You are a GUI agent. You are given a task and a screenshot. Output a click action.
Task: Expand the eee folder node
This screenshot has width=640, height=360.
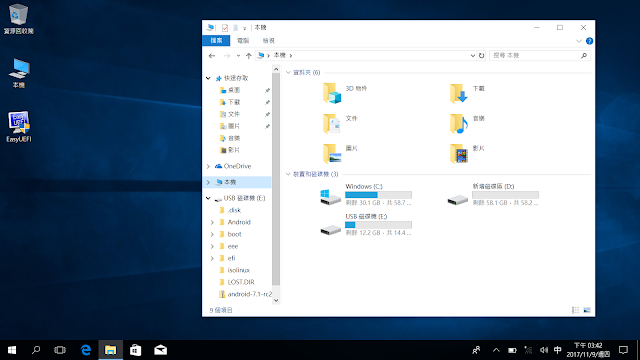click(212, 246)
